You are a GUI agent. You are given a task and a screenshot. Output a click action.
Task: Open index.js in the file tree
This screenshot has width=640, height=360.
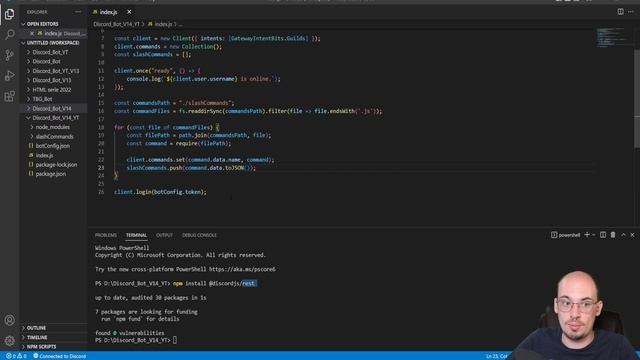point(53,155)
